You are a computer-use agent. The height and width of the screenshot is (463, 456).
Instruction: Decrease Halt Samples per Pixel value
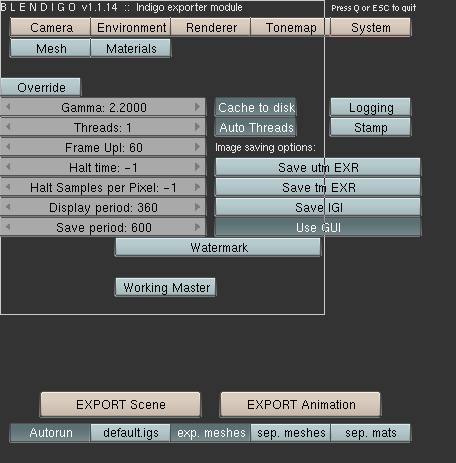pyautogui.click(x=8, y=187)
